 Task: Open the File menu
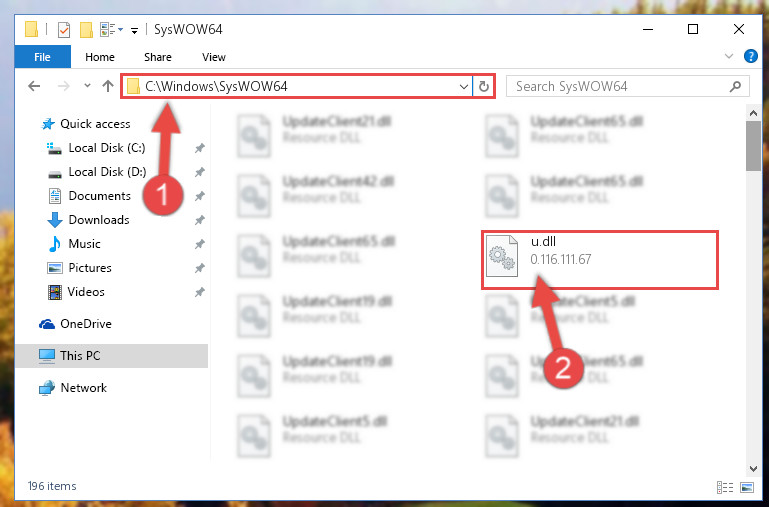point(43,57)
